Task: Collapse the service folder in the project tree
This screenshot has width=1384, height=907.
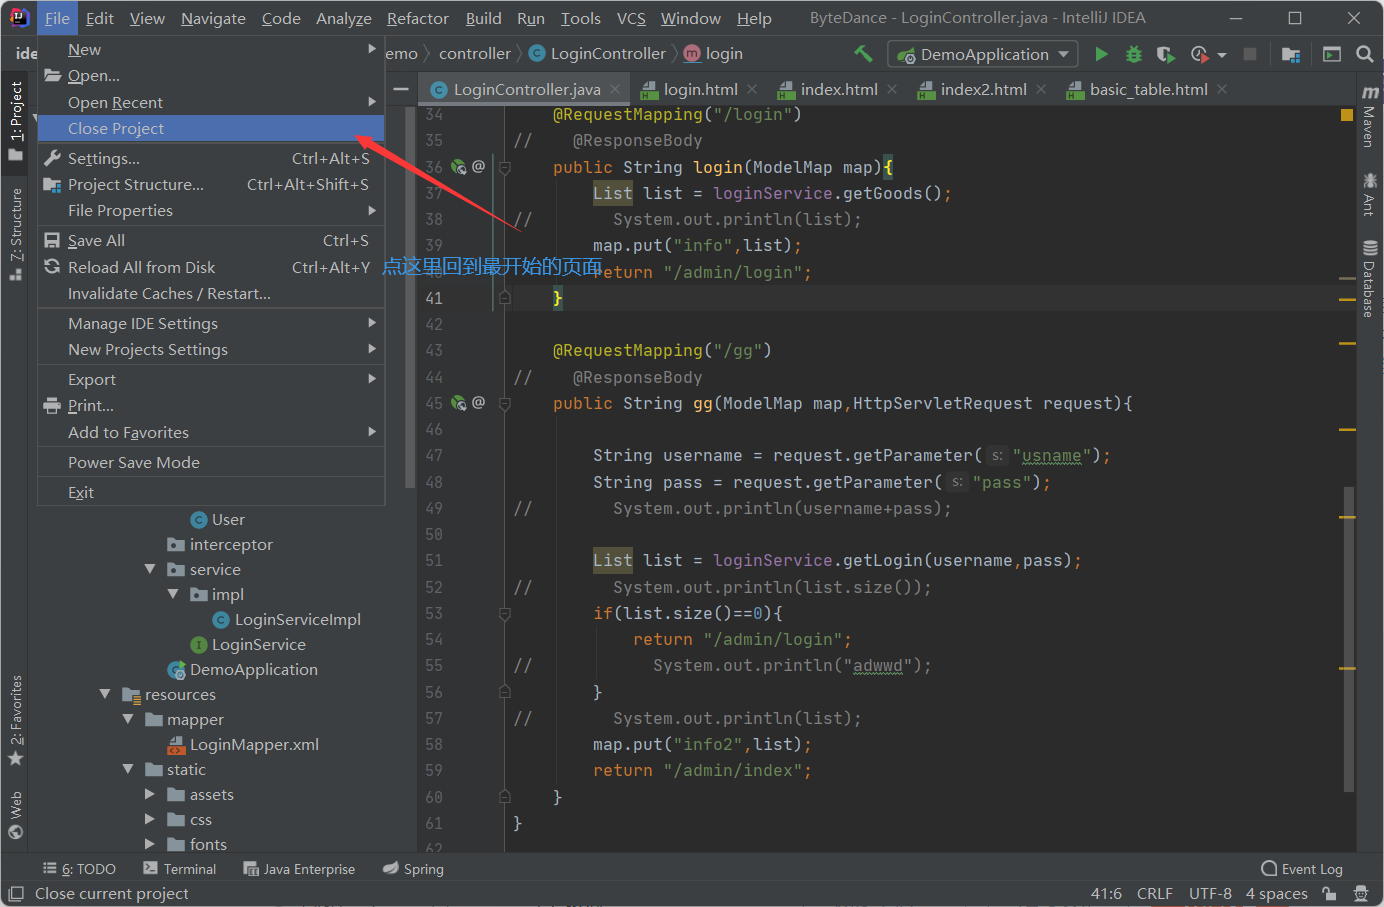Action: point(149,569)
